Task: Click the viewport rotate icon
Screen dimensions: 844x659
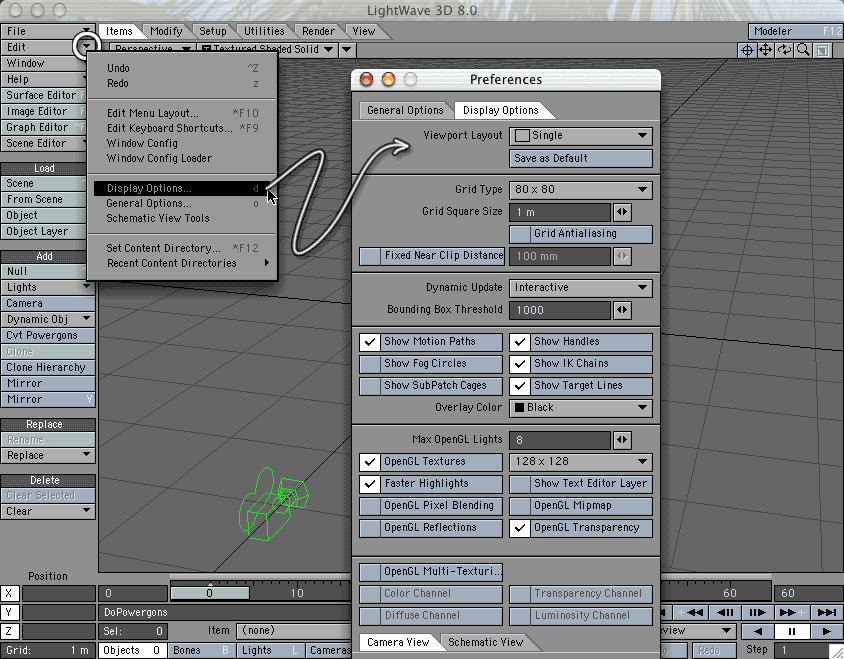Action: click(784, 51)
